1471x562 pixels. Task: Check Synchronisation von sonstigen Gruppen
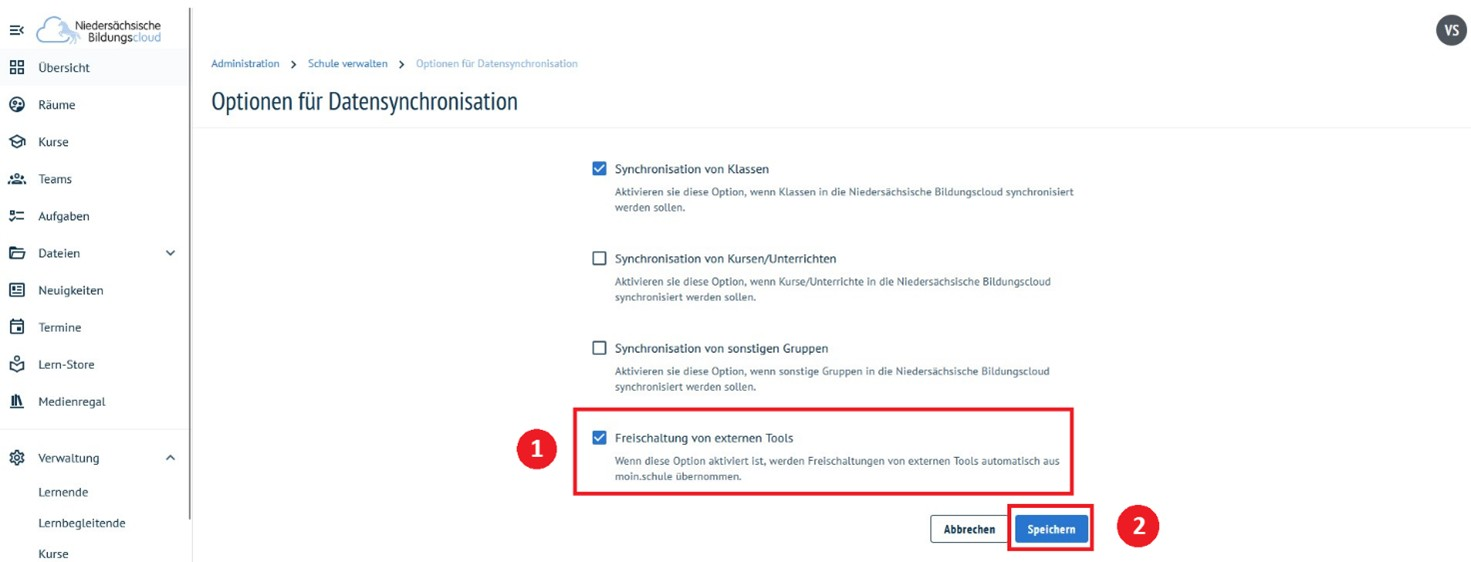pos(600,348)
